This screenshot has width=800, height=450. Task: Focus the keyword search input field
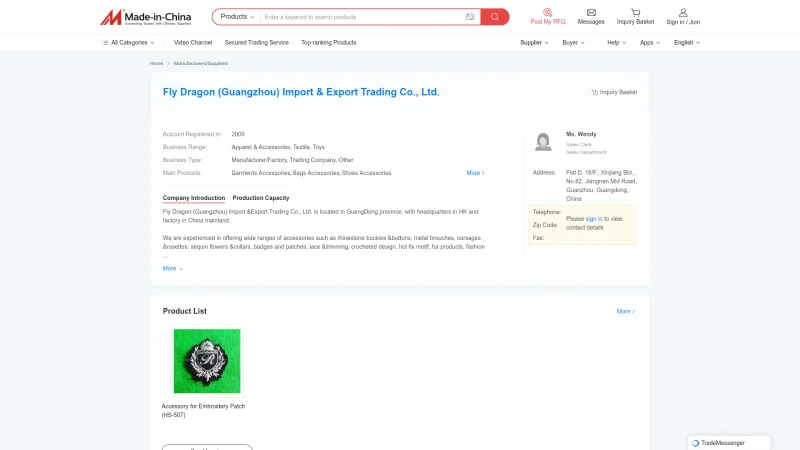[x=363, y=17]
